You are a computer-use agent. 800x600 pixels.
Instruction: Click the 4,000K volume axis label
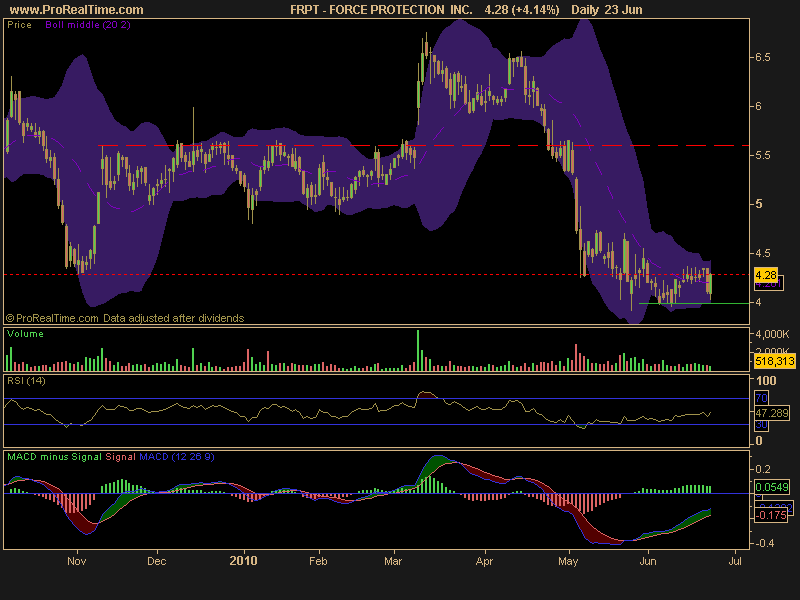coord(772,334)
